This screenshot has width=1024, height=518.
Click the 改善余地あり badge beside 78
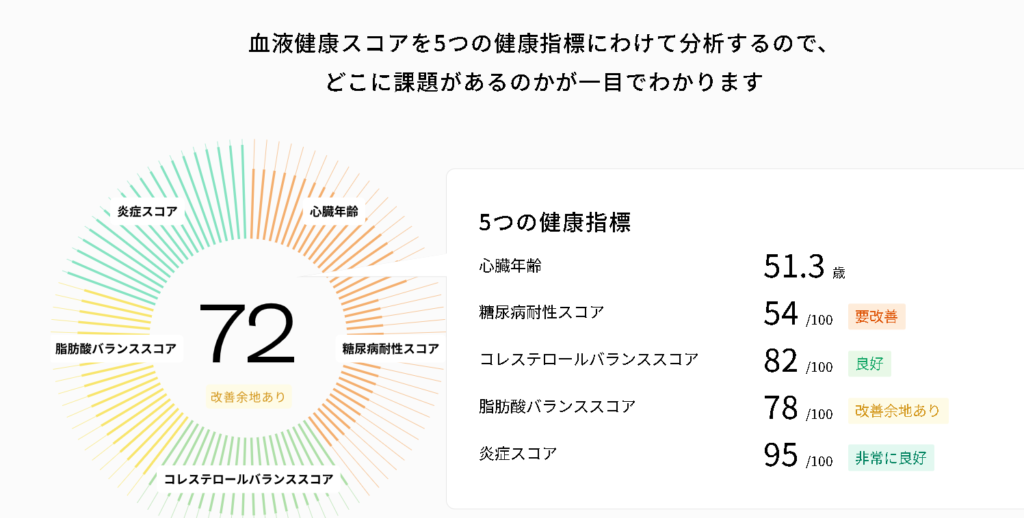click(x=897, y=411)
